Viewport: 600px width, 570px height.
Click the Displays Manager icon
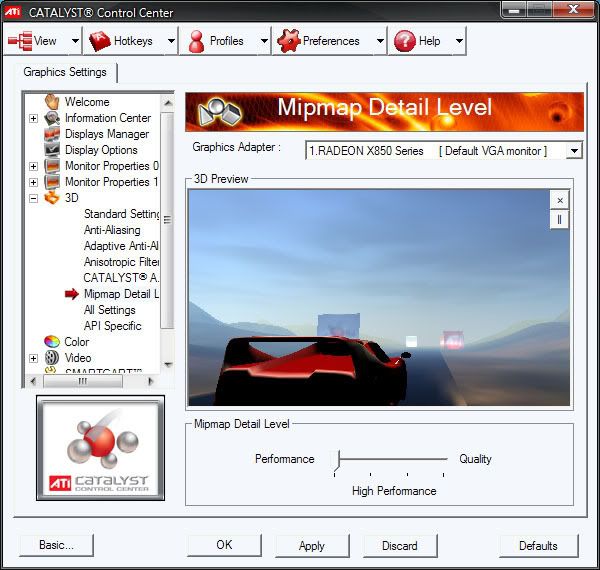click(52, 134)
